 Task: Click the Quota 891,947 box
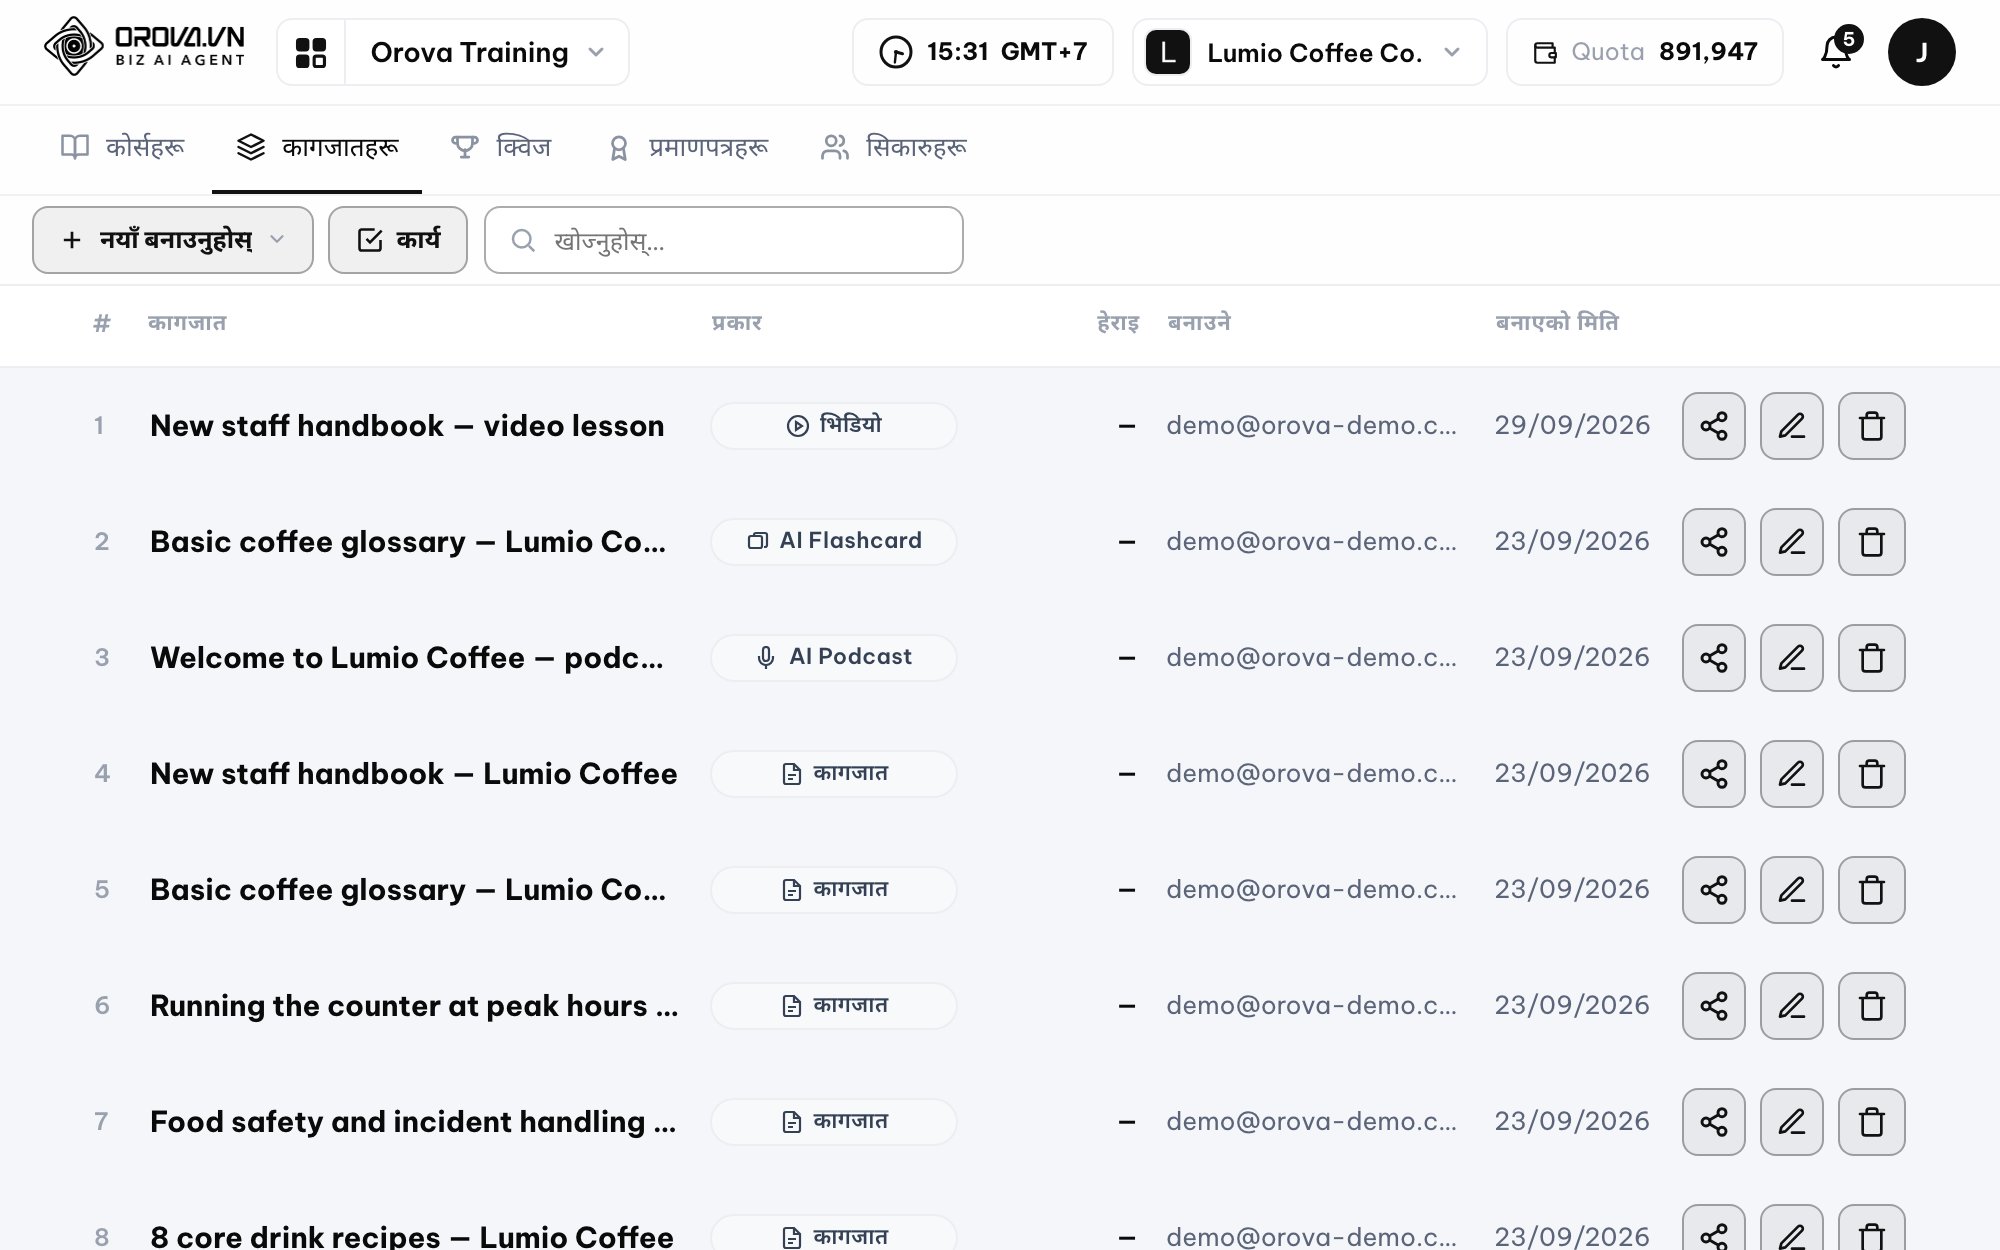(1645, 52)
